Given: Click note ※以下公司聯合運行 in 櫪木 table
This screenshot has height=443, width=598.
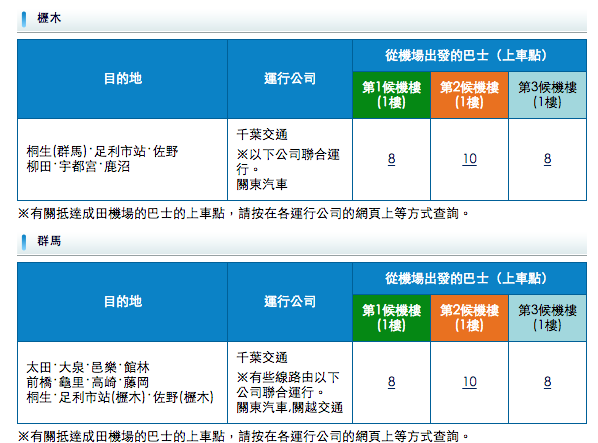Looking at the screenshot, I should pyautogui.click(x=288, y=162).
